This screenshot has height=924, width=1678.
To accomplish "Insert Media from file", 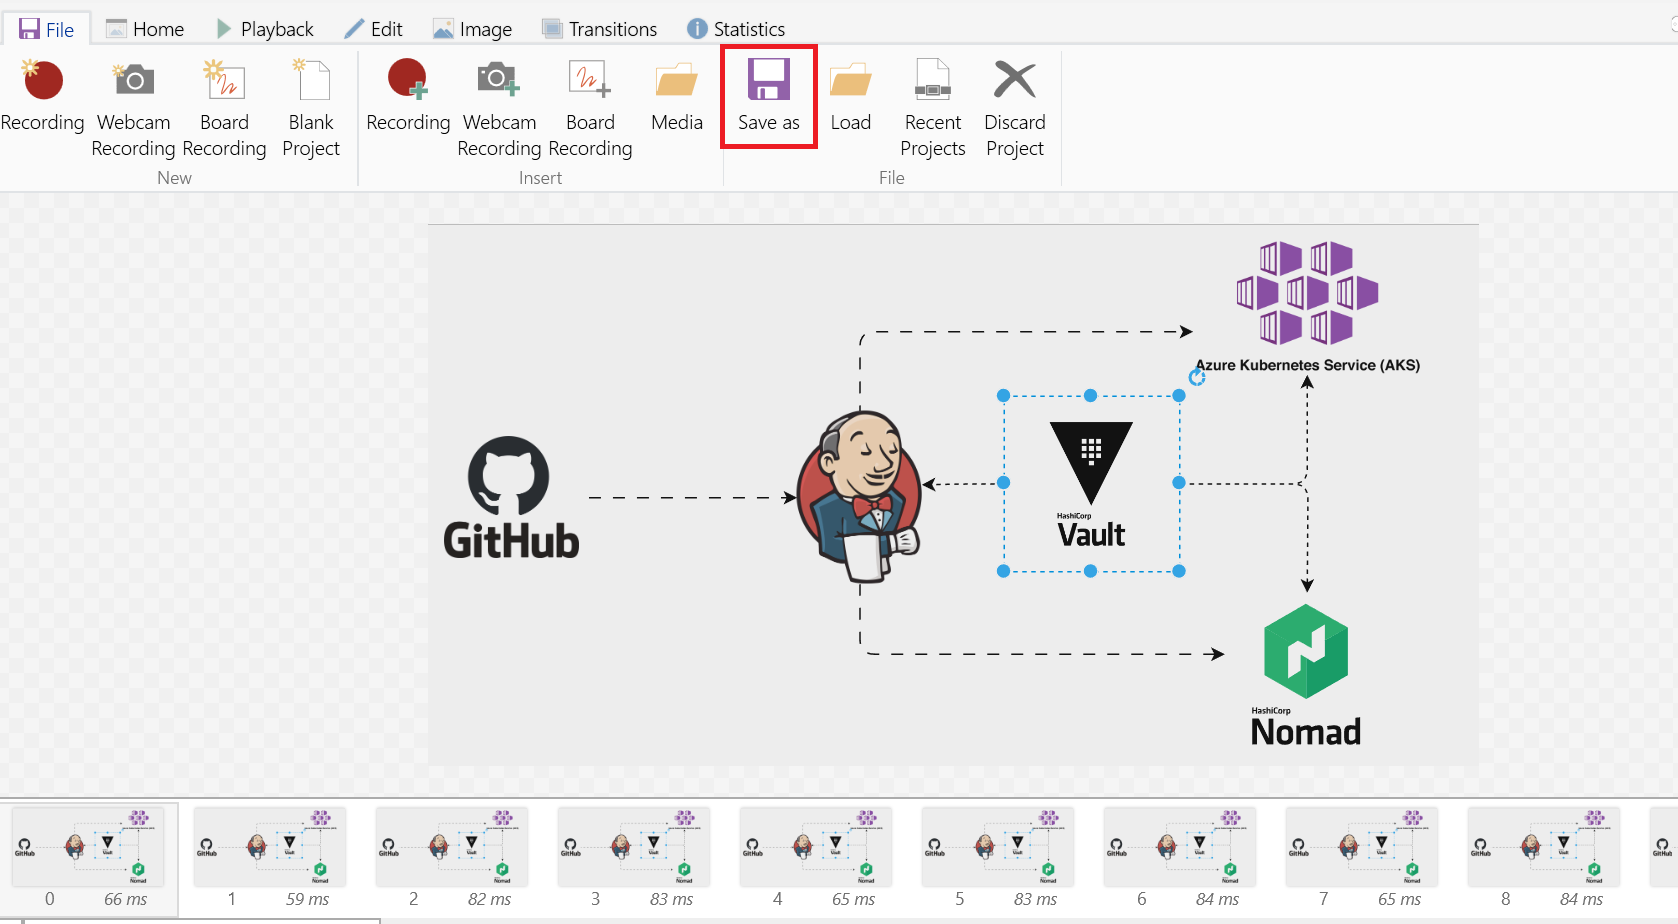I will (x=677, y=96).
